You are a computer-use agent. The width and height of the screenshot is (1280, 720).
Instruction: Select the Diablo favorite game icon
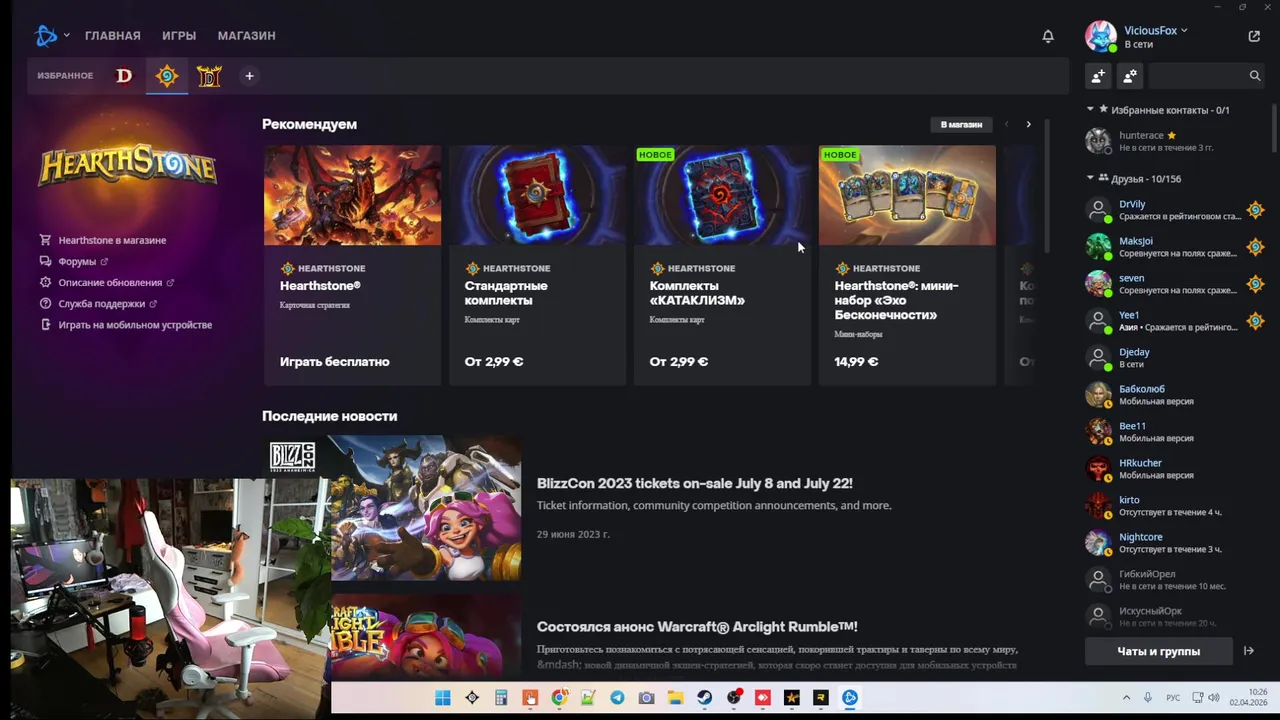124,76
